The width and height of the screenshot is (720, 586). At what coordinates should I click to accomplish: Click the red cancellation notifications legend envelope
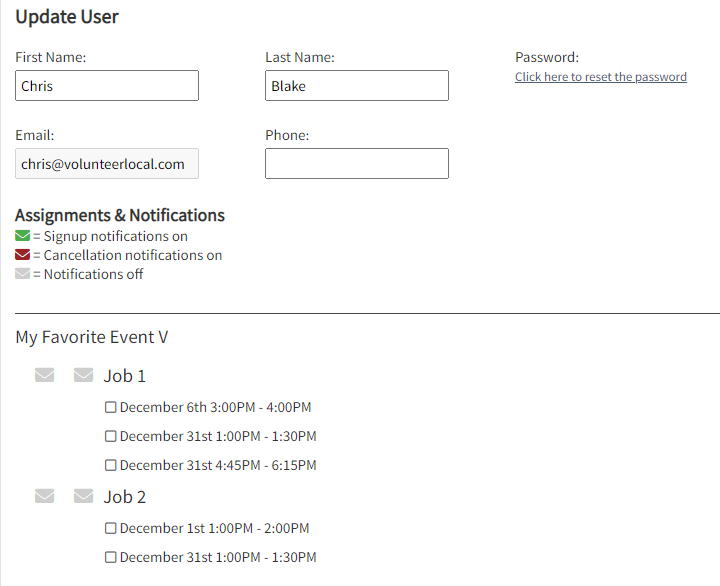tap(22, 254)
